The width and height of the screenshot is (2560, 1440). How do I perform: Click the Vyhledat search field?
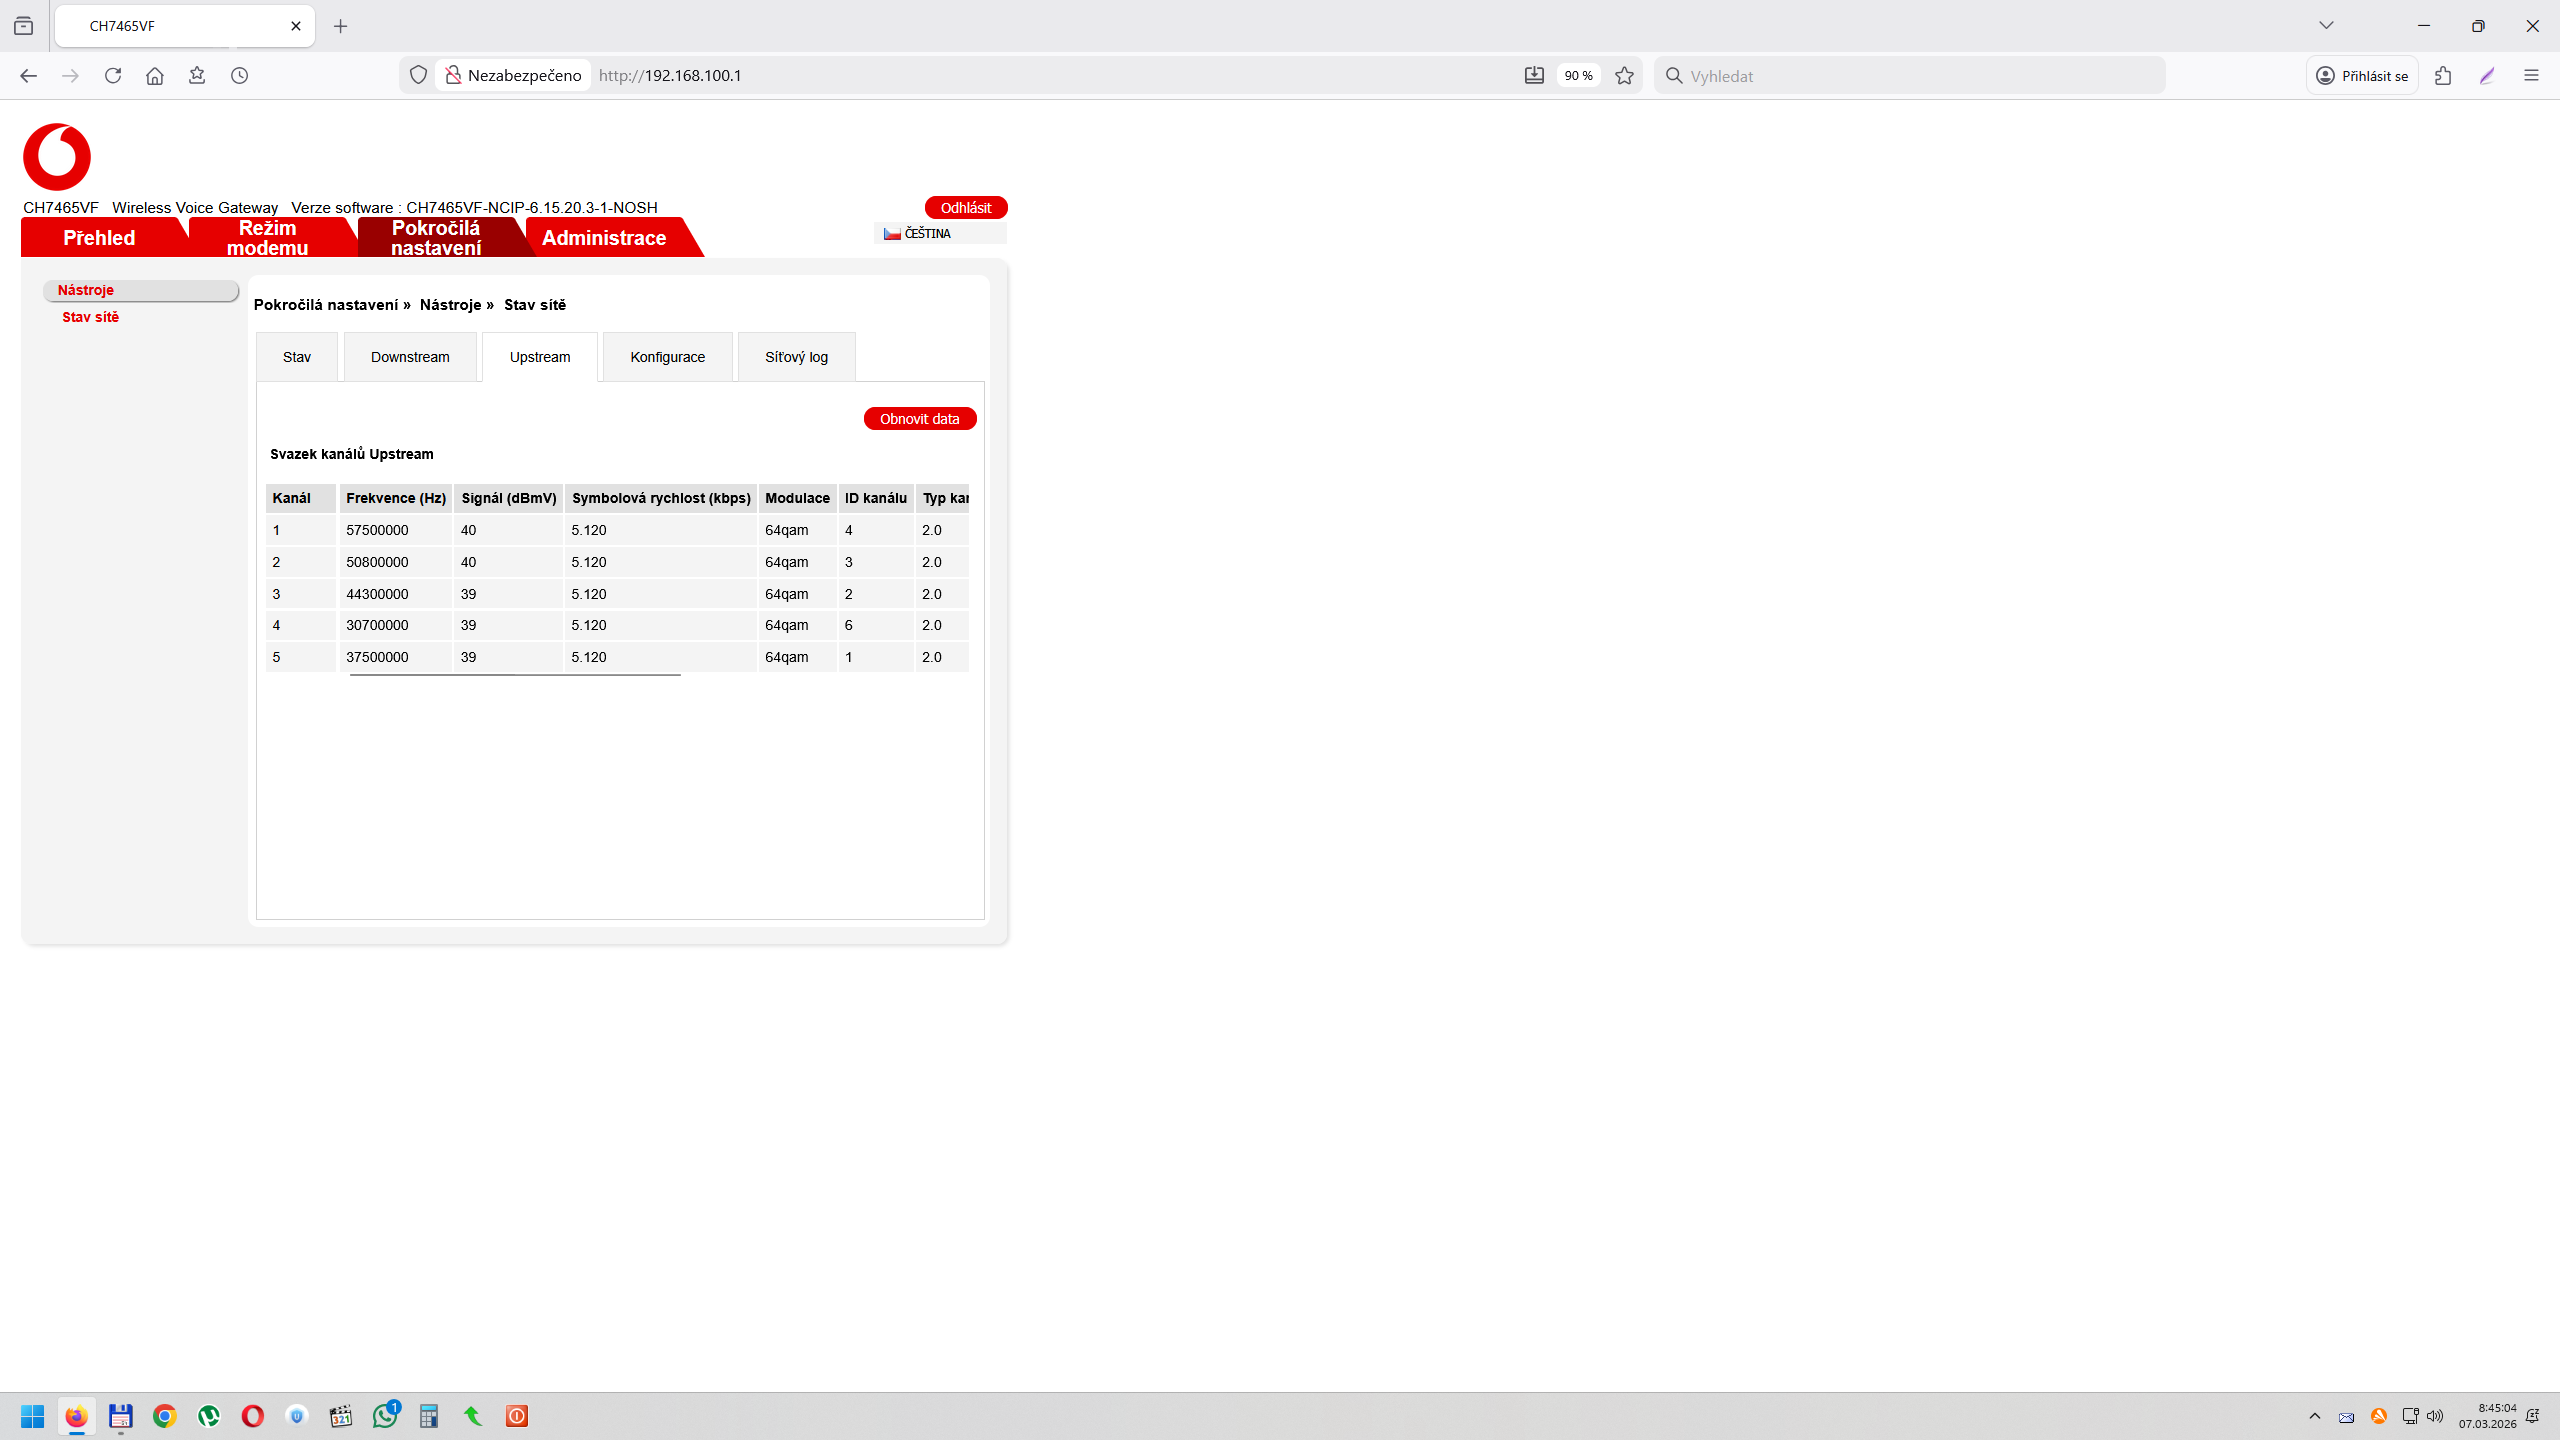1910,76
